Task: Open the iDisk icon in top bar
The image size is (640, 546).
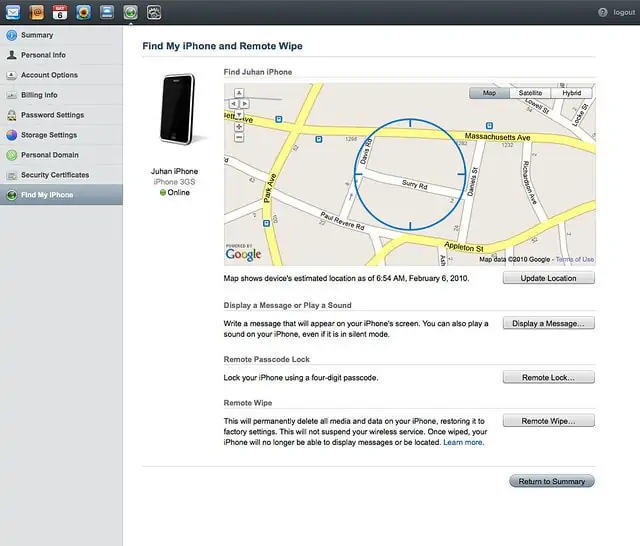Action: (107, 12)
